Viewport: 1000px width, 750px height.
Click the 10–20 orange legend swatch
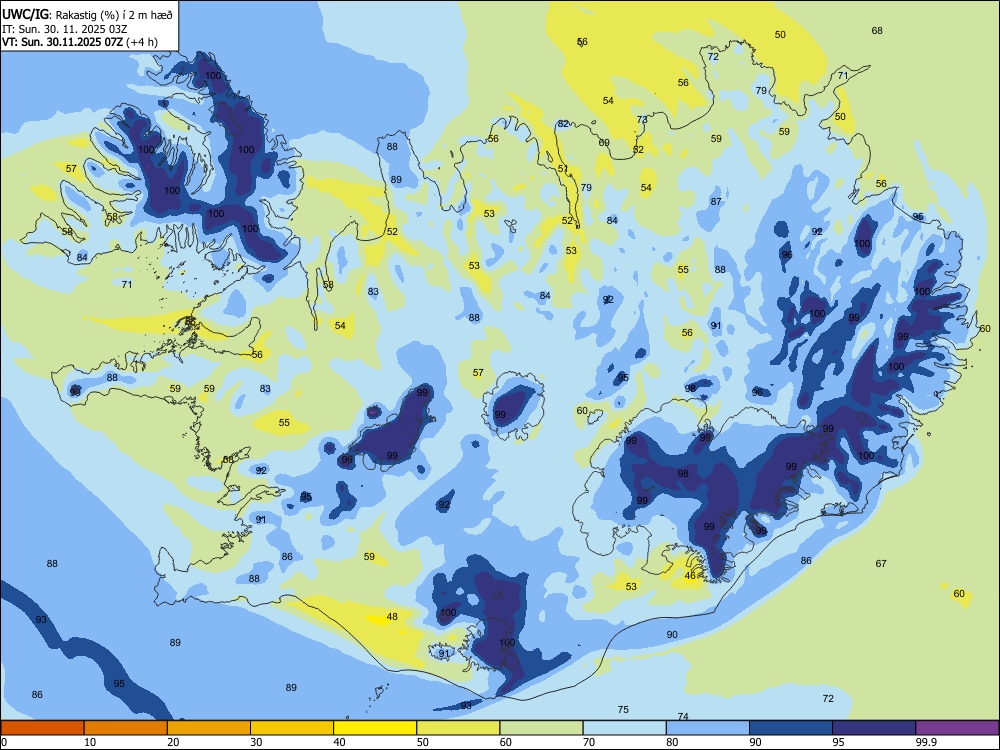click(126, 728)
